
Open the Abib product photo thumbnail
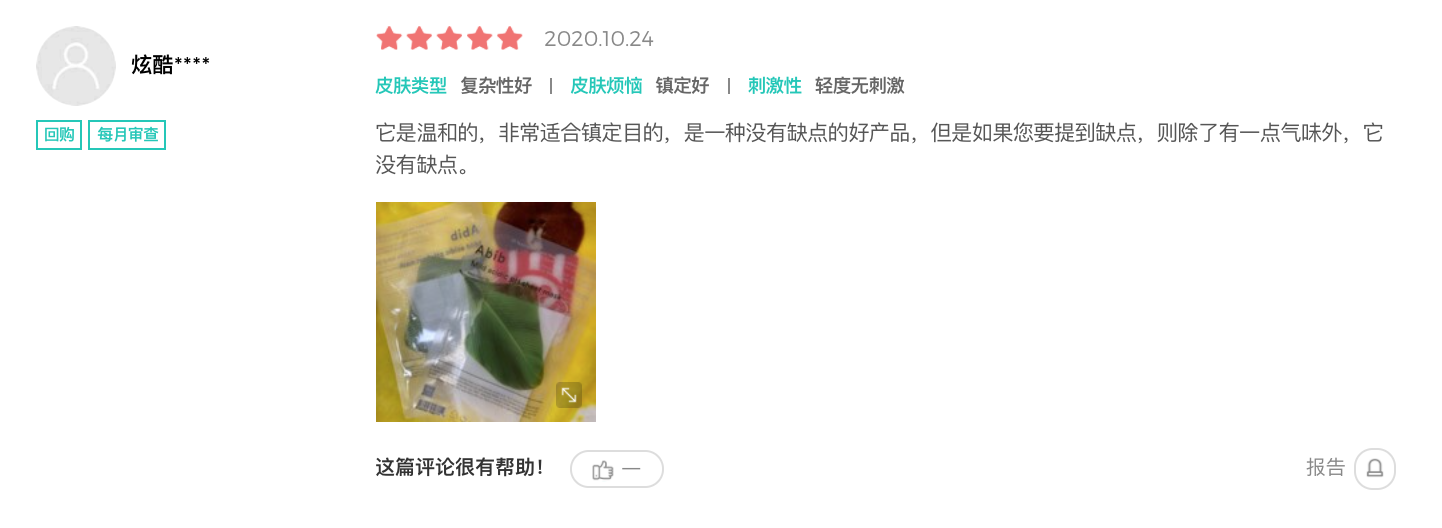click(486, 312)
